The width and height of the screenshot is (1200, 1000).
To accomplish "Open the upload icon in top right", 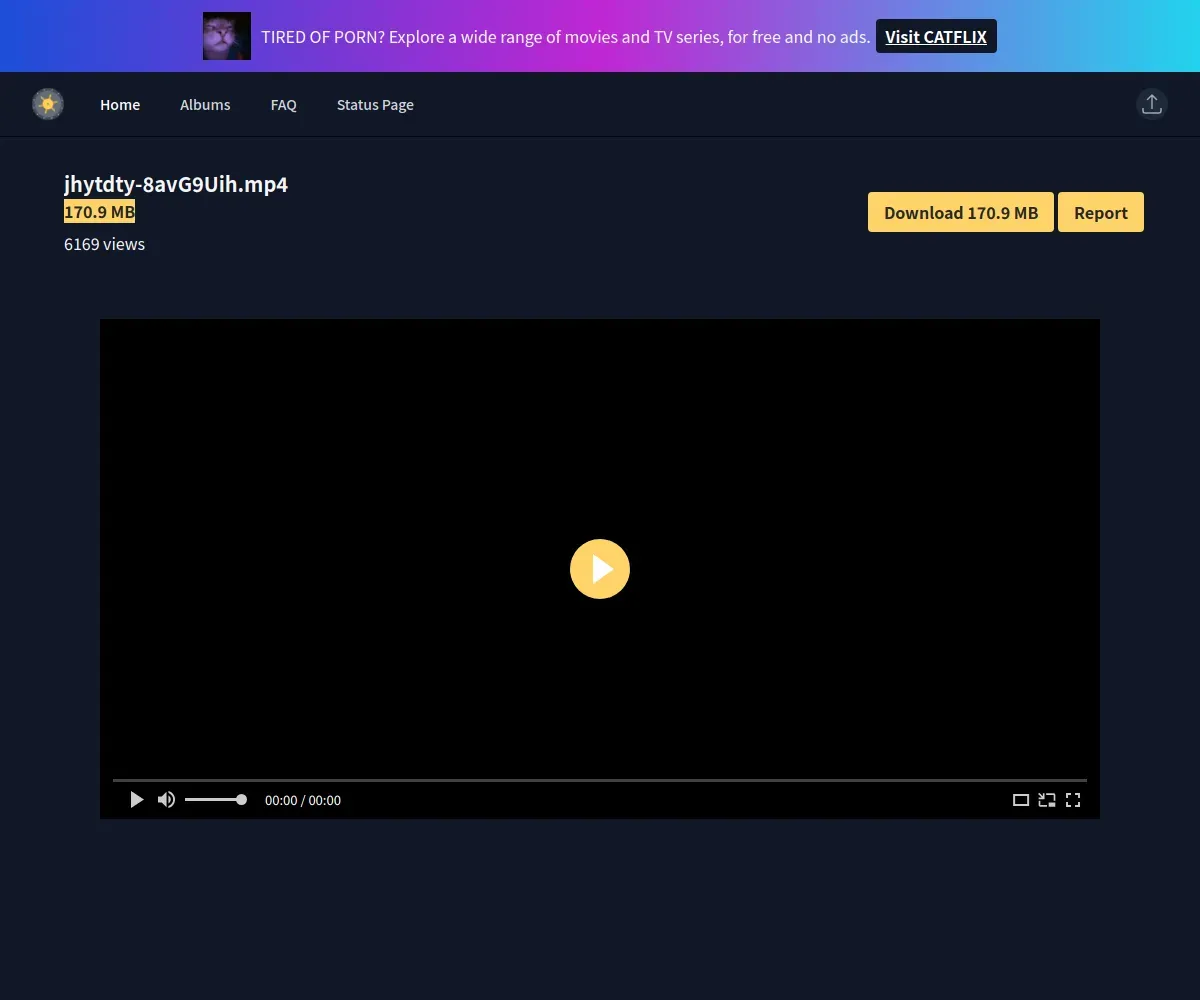I will tap(1152, 104).
